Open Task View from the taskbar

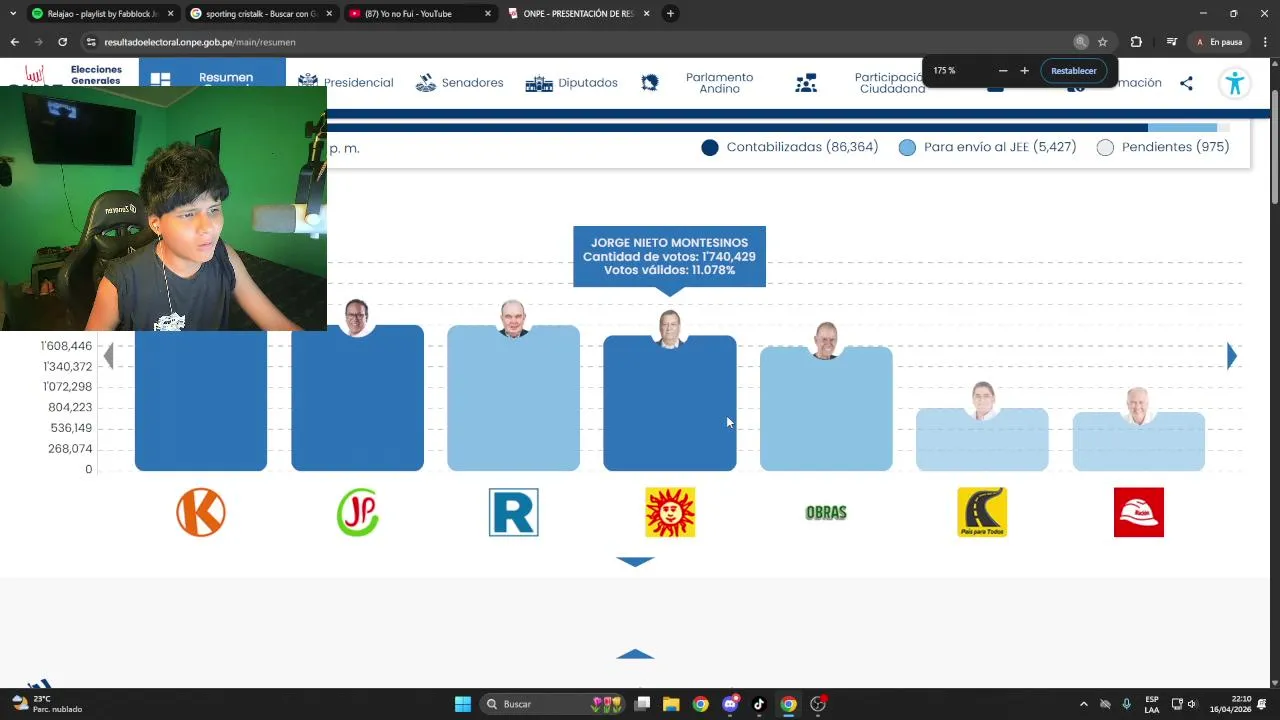[x=642, y=704]
